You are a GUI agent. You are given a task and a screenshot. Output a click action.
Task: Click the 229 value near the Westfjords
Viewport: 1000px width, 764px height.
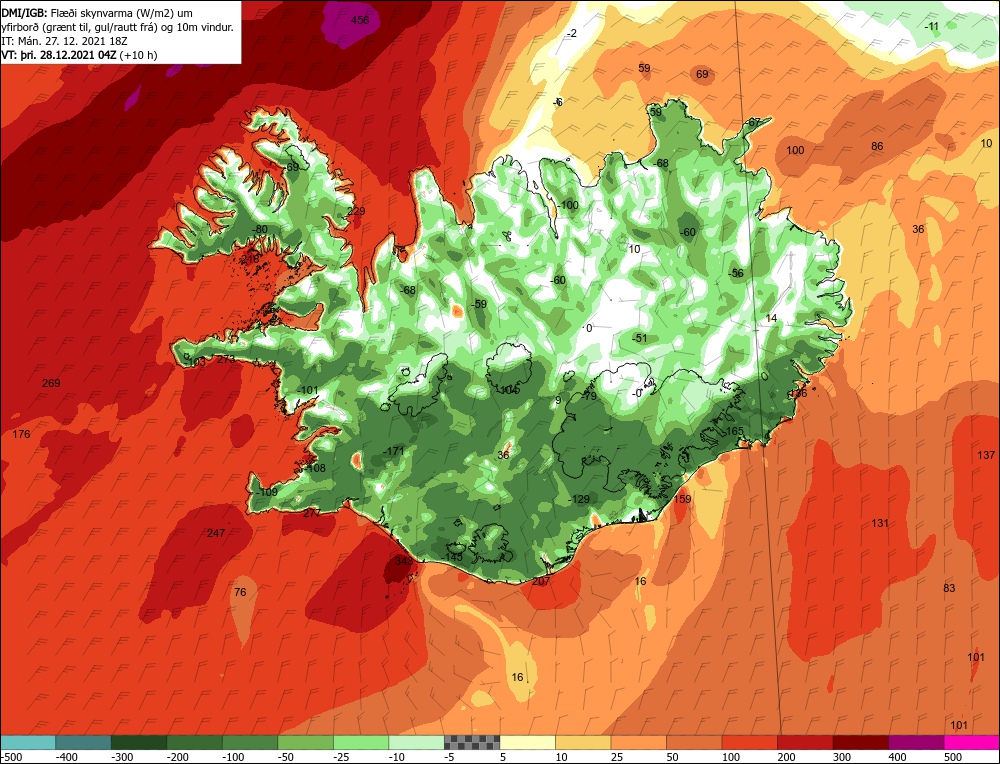[x=357, y=211]
